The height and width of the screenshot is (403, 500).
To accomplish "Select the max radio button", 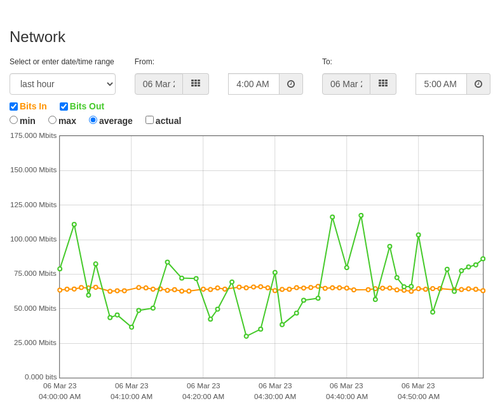I will pos(52,120).
